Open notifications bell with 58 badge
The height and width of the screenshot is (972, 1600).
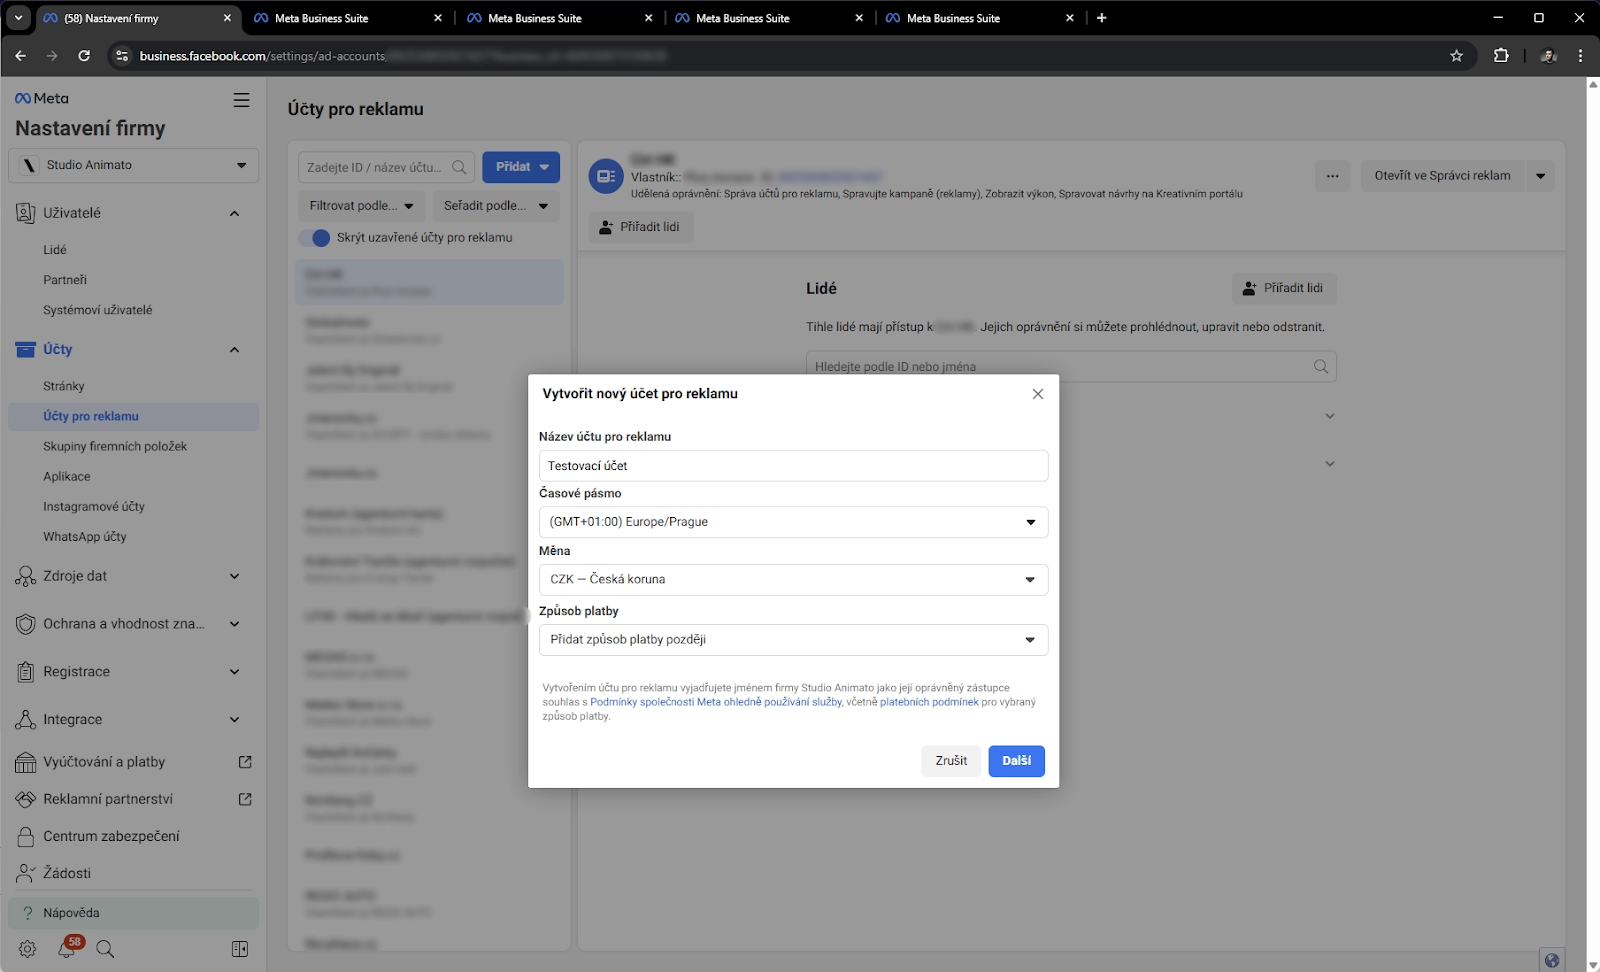(68, 948)
